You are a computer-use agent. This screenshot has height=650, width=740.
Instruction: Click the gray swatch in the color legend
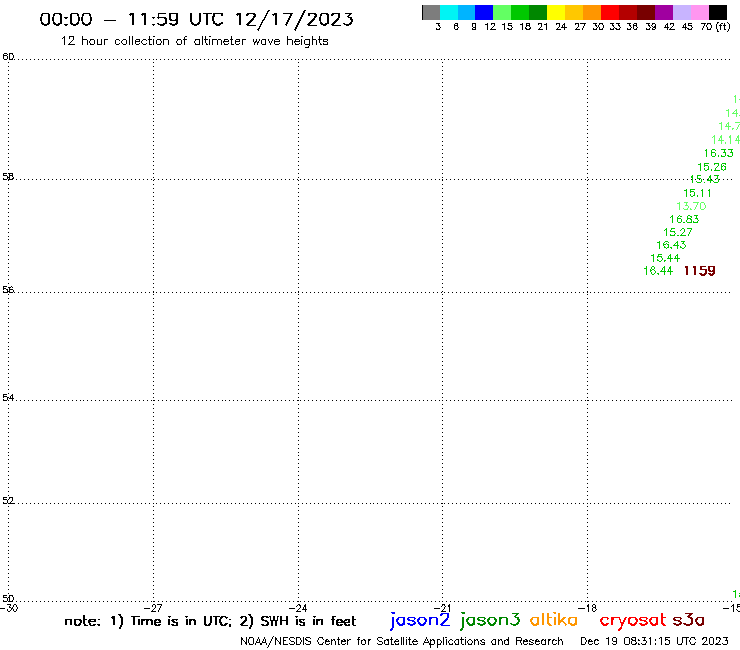click(x=431, y=12)
